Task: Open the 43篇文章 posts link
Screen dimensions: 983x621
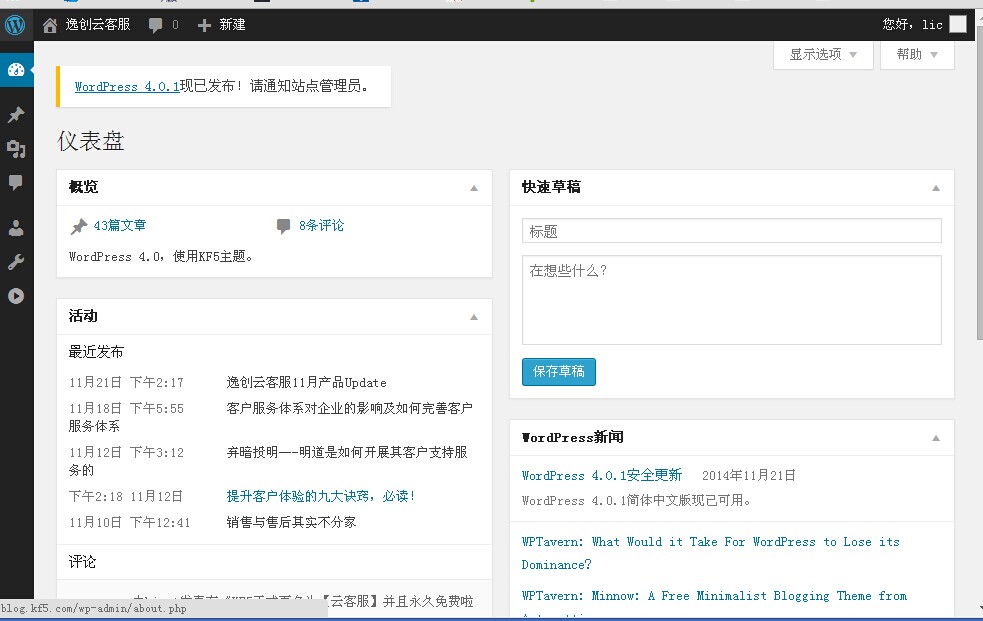Action: (x=120, y=226)
